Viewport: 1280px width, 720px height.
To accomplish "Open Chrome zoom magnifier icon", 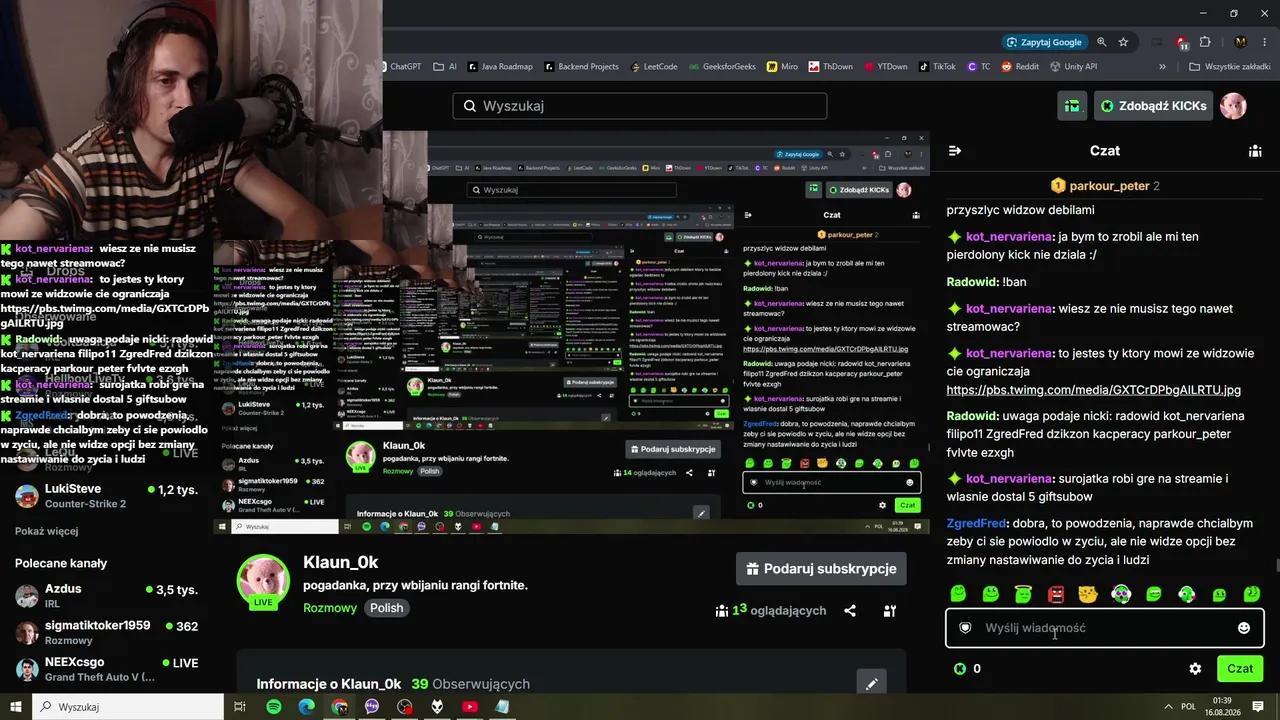I will pos(1102,42).
